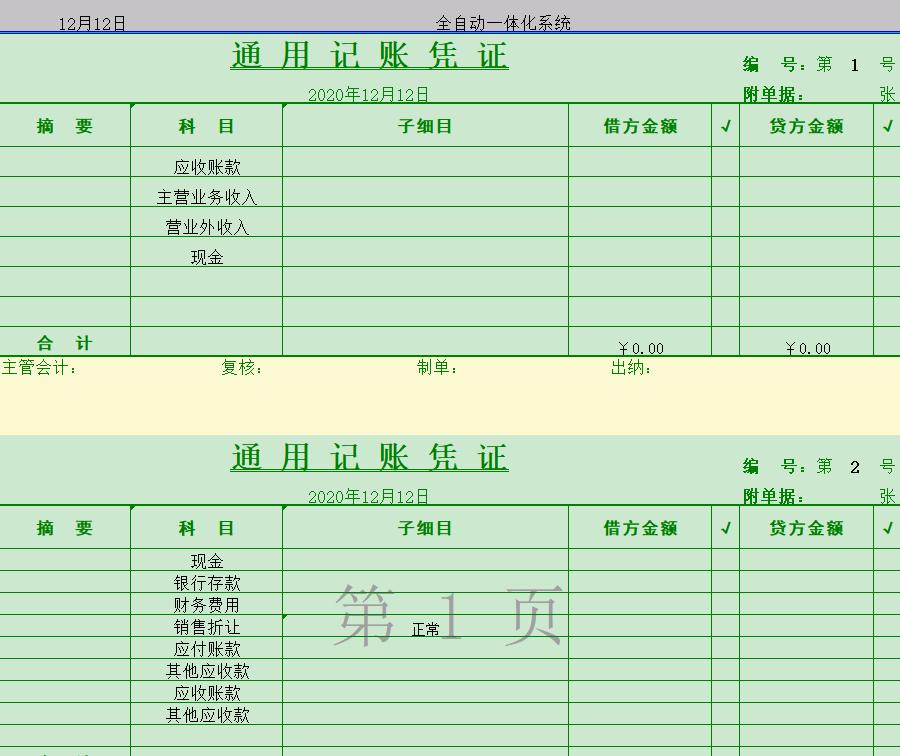Image resolution: width=900 pixels, height=756 pixels.
Task: Click the 应收账款 account cell in voucher 1
Action: click(x=205, y=164)
